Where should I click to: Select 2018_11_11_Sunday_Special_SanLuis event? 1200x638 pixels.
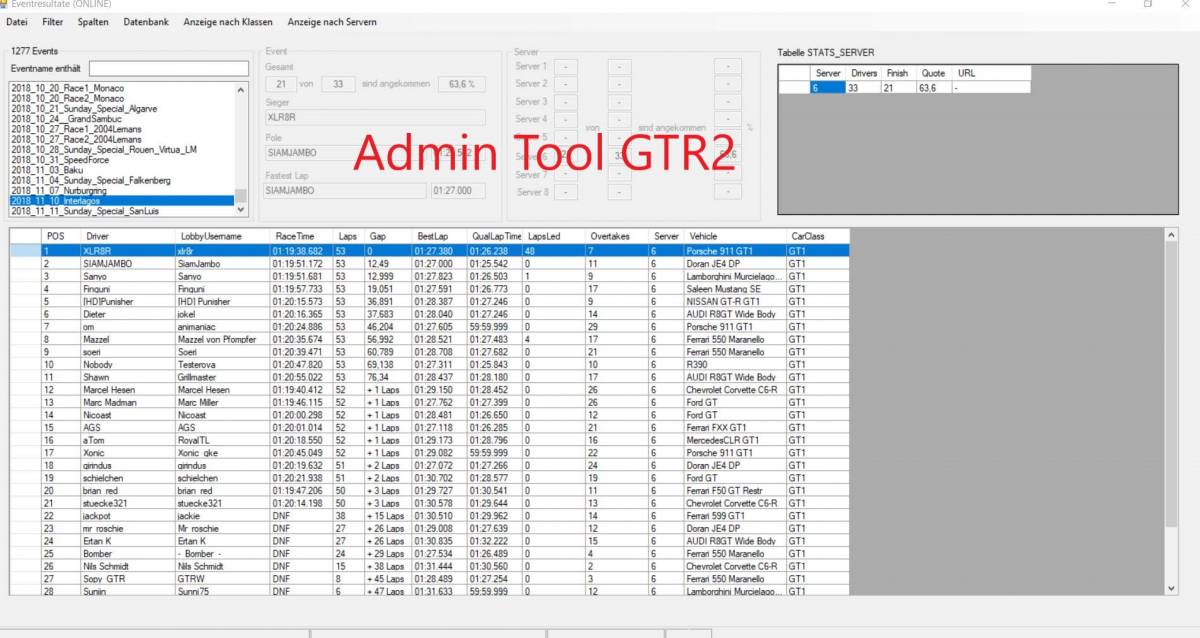pos(85,211)
